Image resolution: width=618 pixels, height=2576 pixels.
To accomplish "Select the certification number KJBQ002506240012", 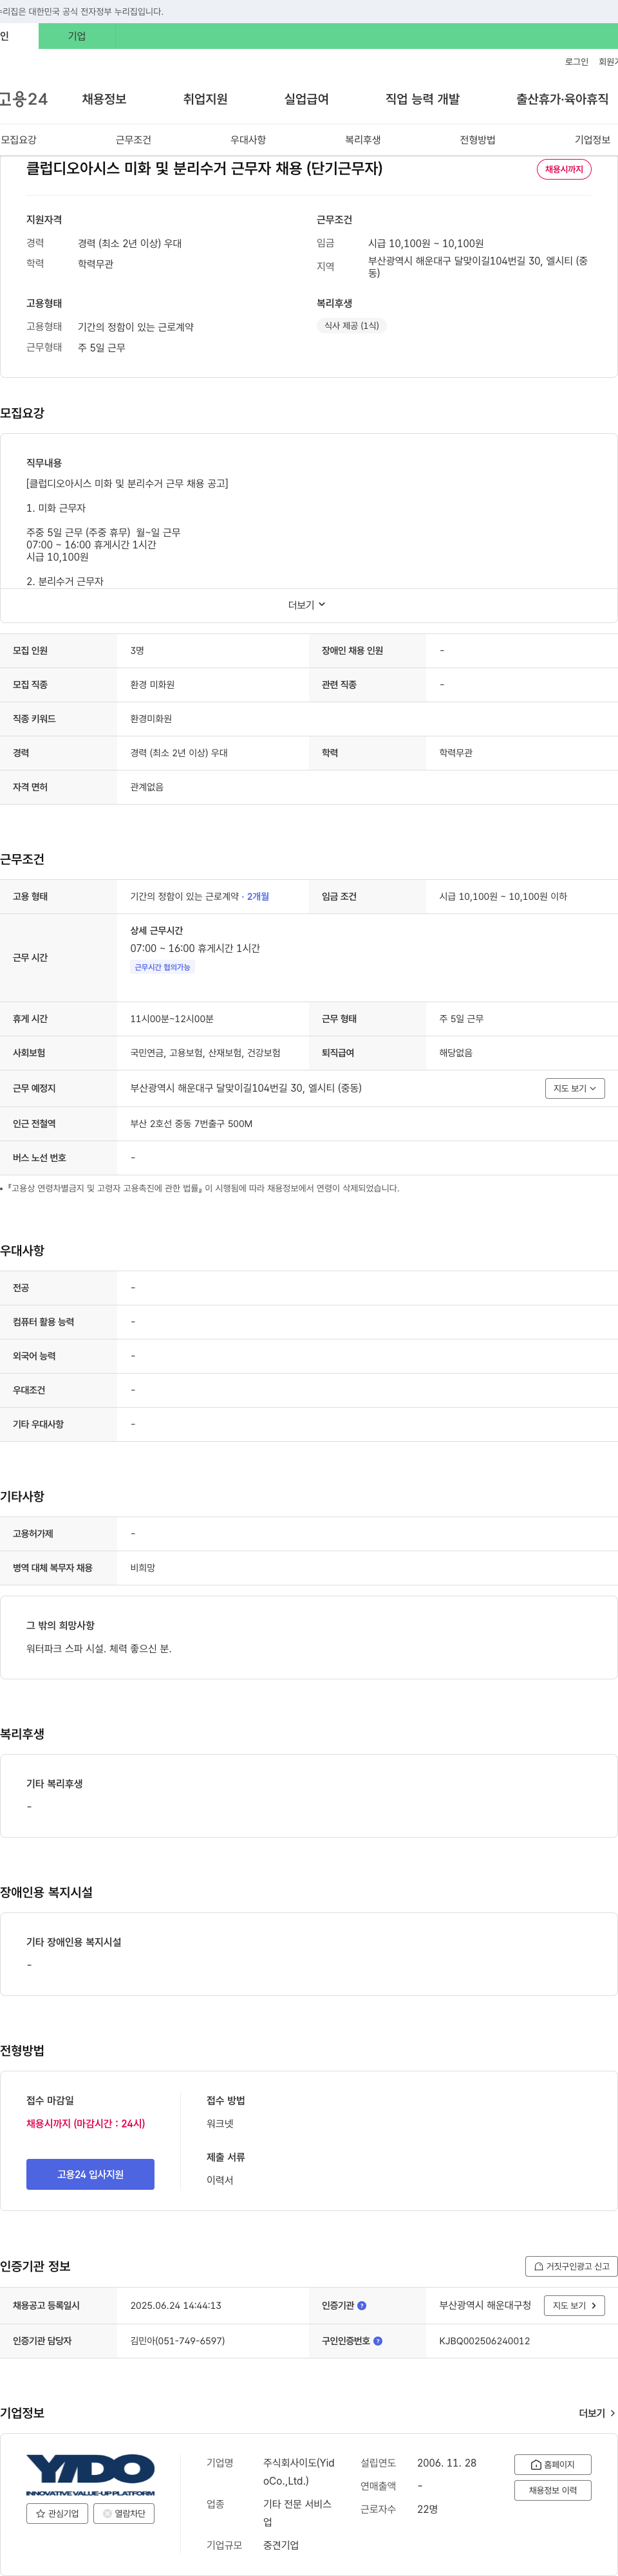I will 484,2341.
